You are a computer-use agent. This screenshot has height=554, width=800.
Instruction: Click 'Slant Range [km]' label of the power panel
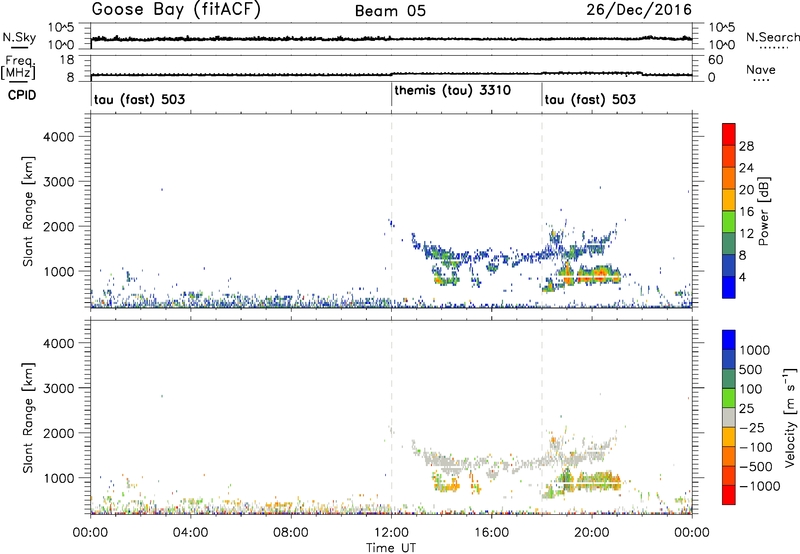tap(28, 211)
